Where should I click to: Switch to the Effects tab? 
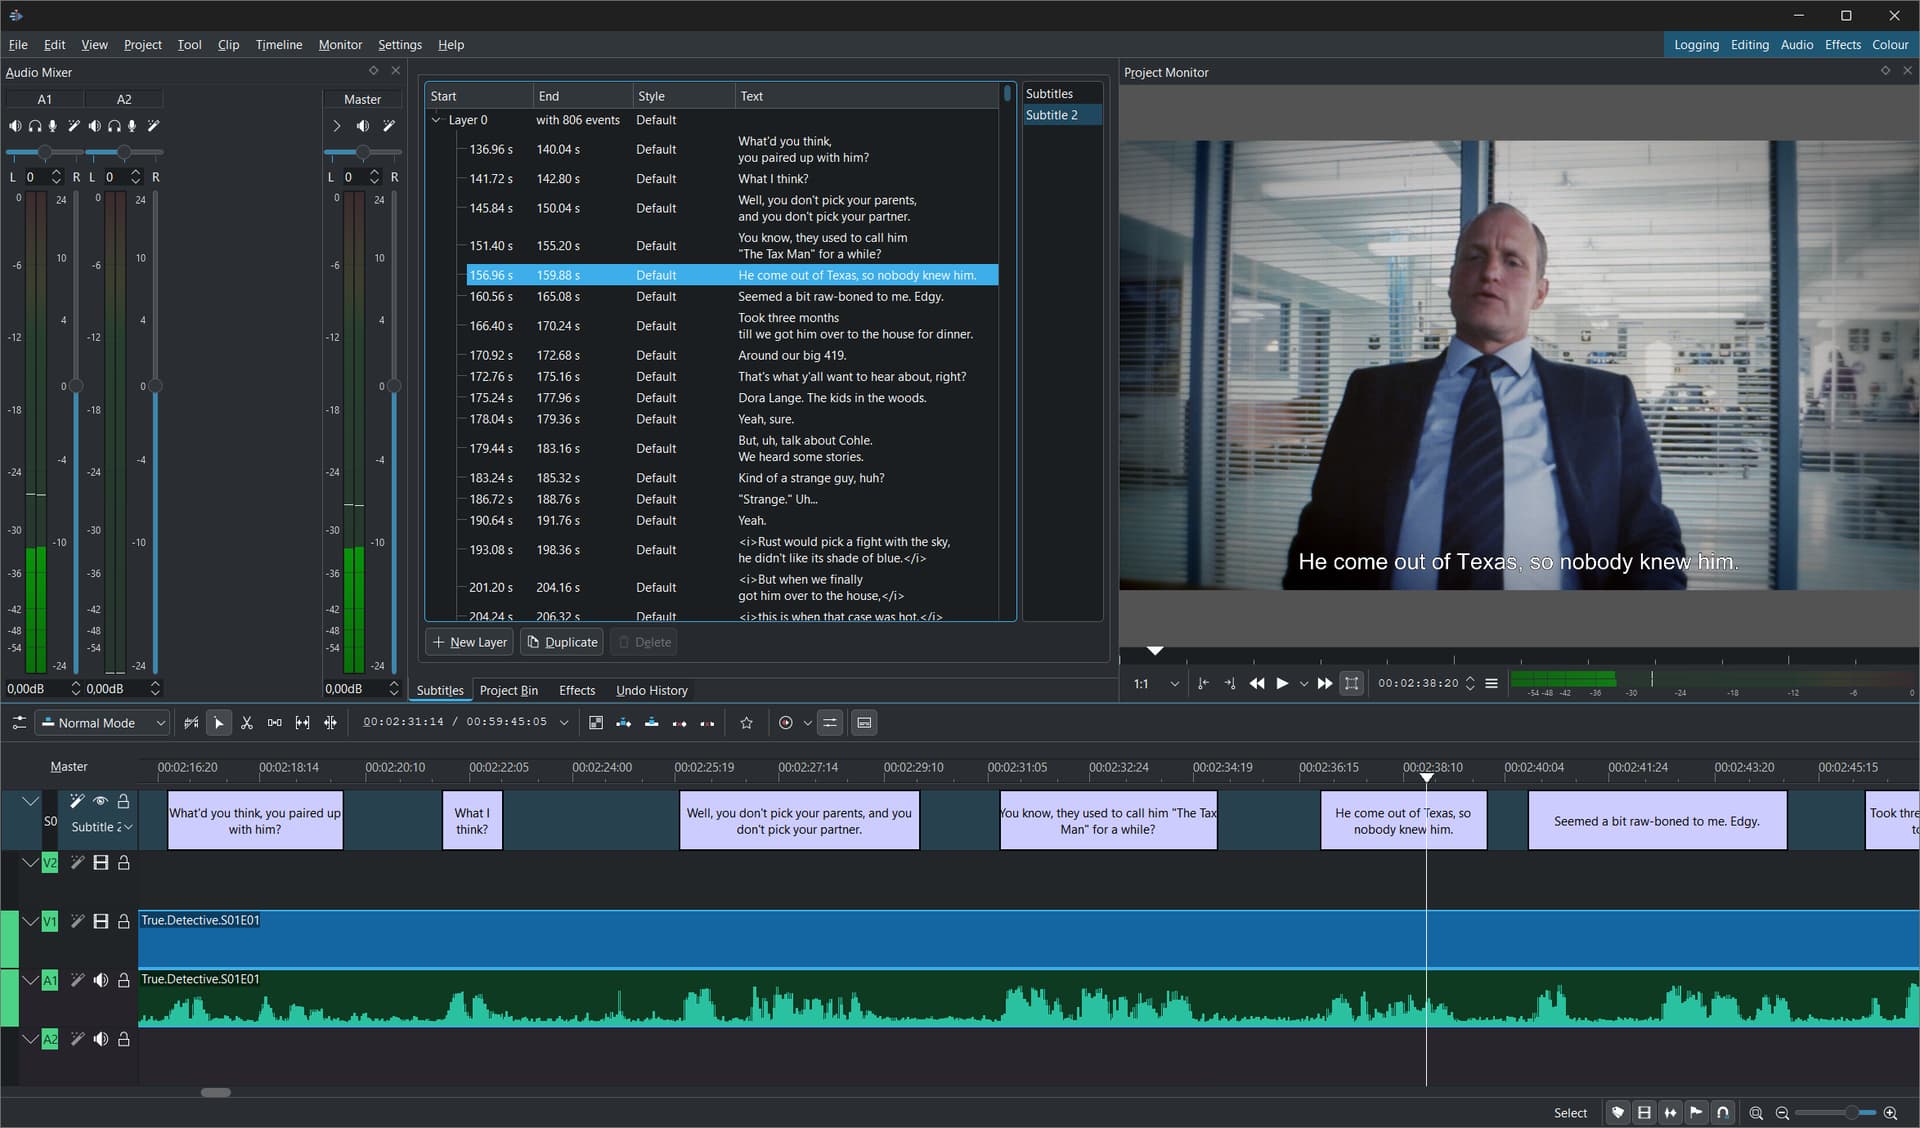(577, 690)
